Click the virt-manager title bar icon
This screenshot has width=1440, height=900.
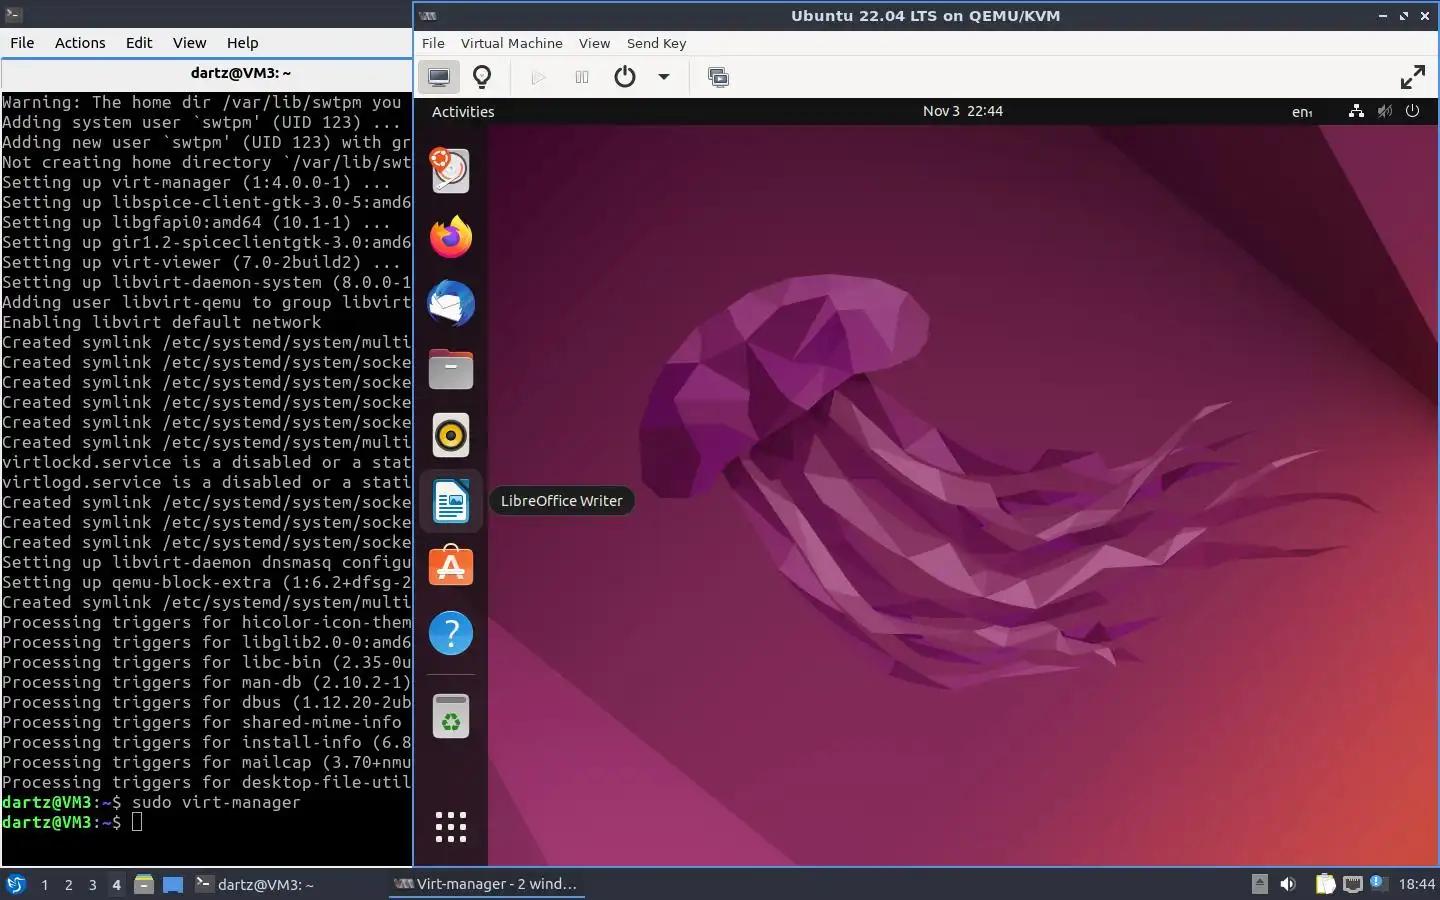[428, 15]
